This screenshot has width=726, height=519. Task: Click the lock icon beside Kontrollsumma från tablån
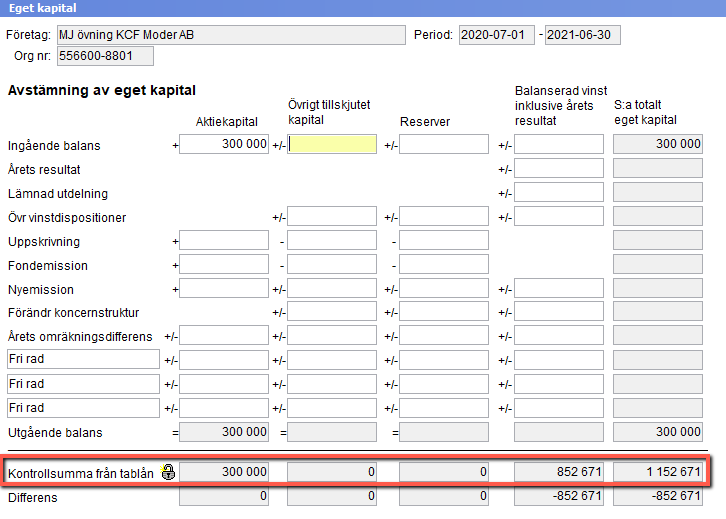[x=168, y=472]
